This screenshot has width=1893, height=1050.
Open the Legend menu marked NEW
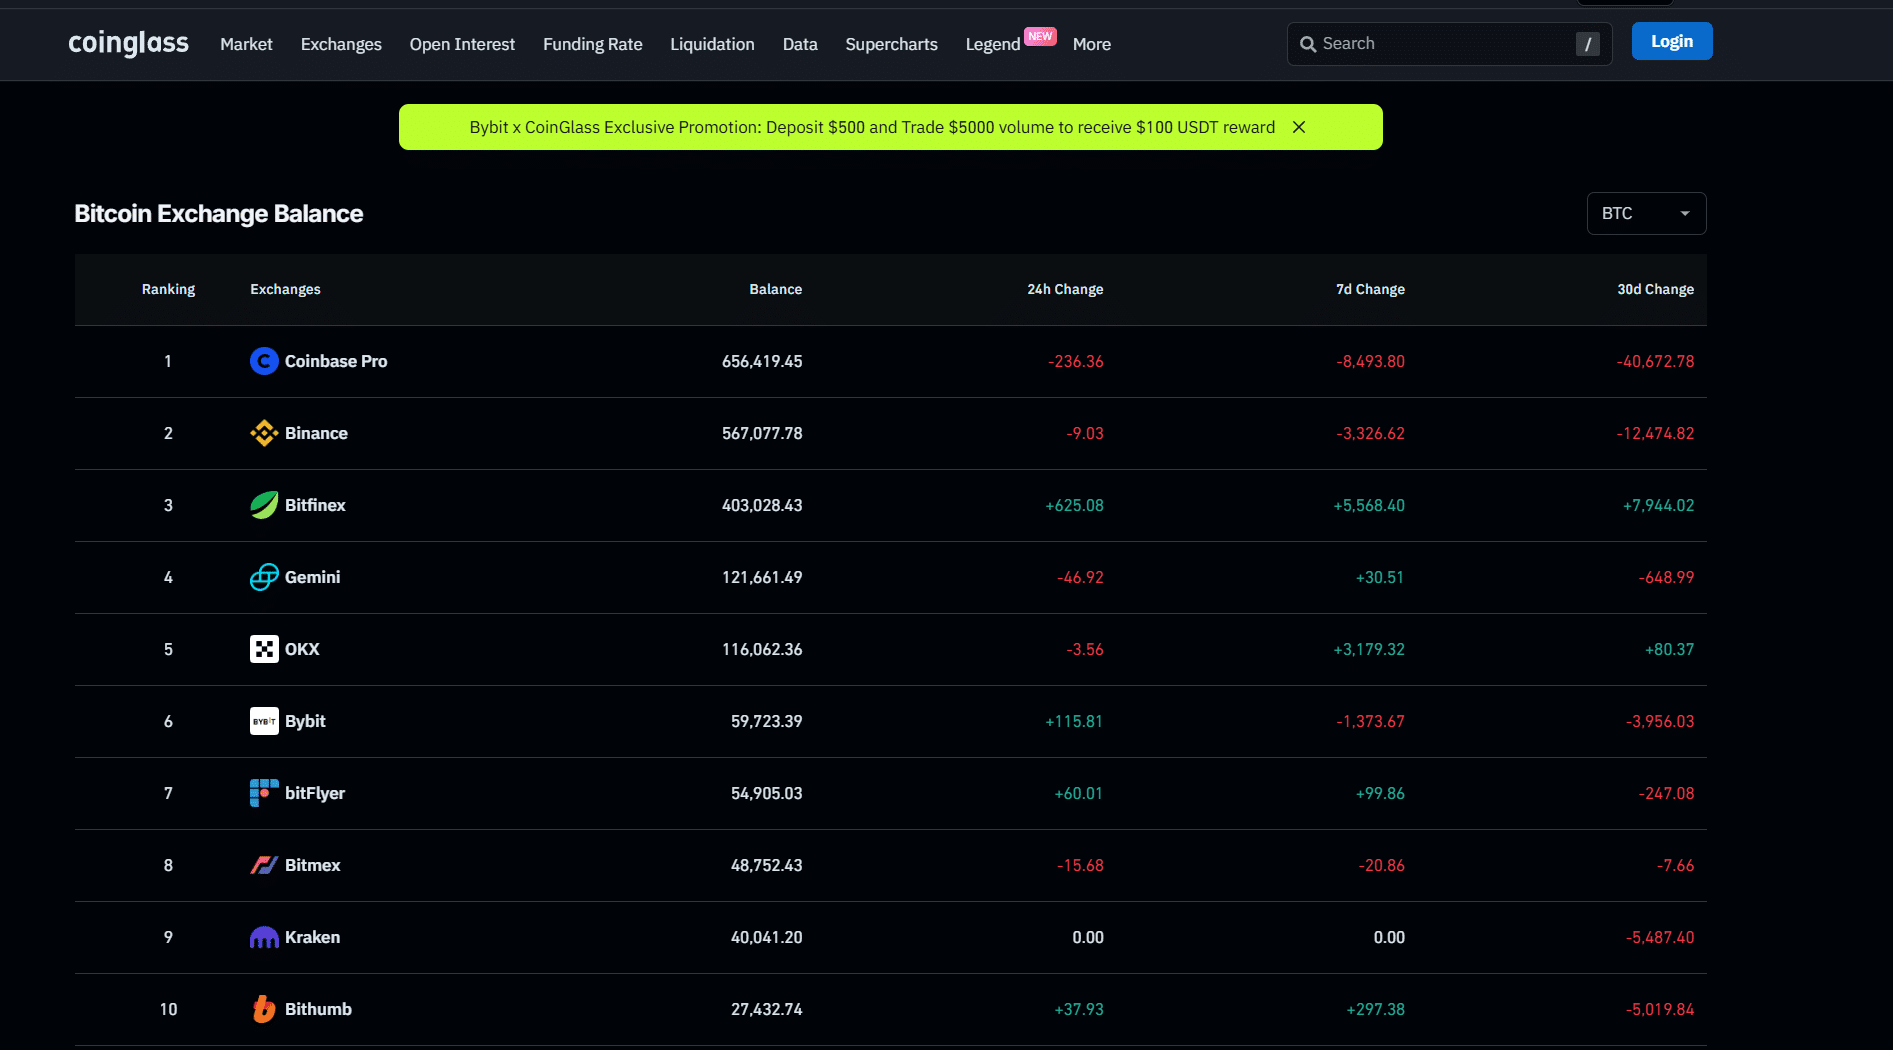(x=992, y=44)
